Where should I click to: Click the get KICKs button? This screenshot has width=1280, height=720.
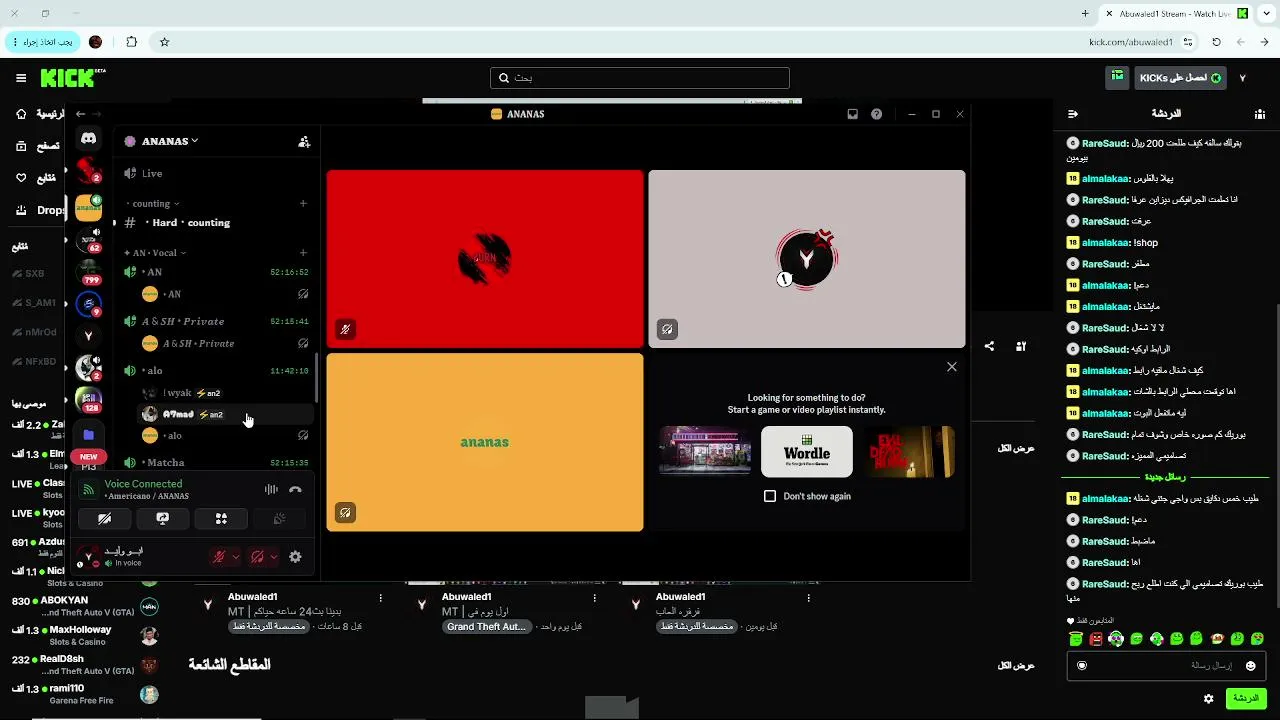pyautogui.click(x=1180, y=78)
